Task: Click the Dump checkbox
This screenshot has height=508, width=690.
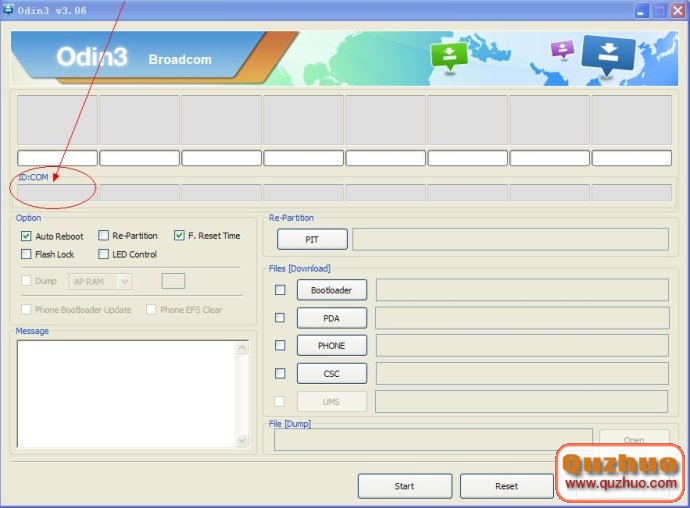Action: click(26, 280)
